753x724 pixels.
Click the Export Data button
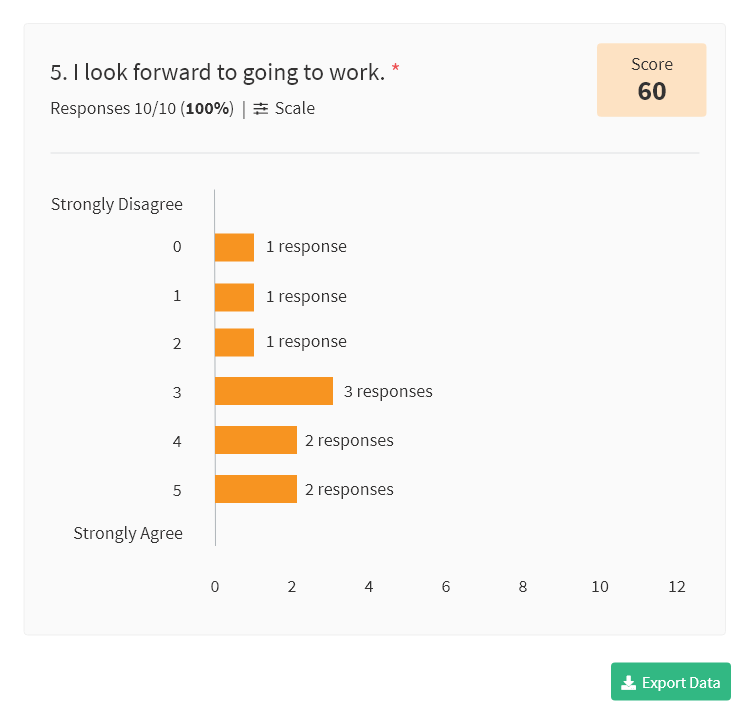670,681
